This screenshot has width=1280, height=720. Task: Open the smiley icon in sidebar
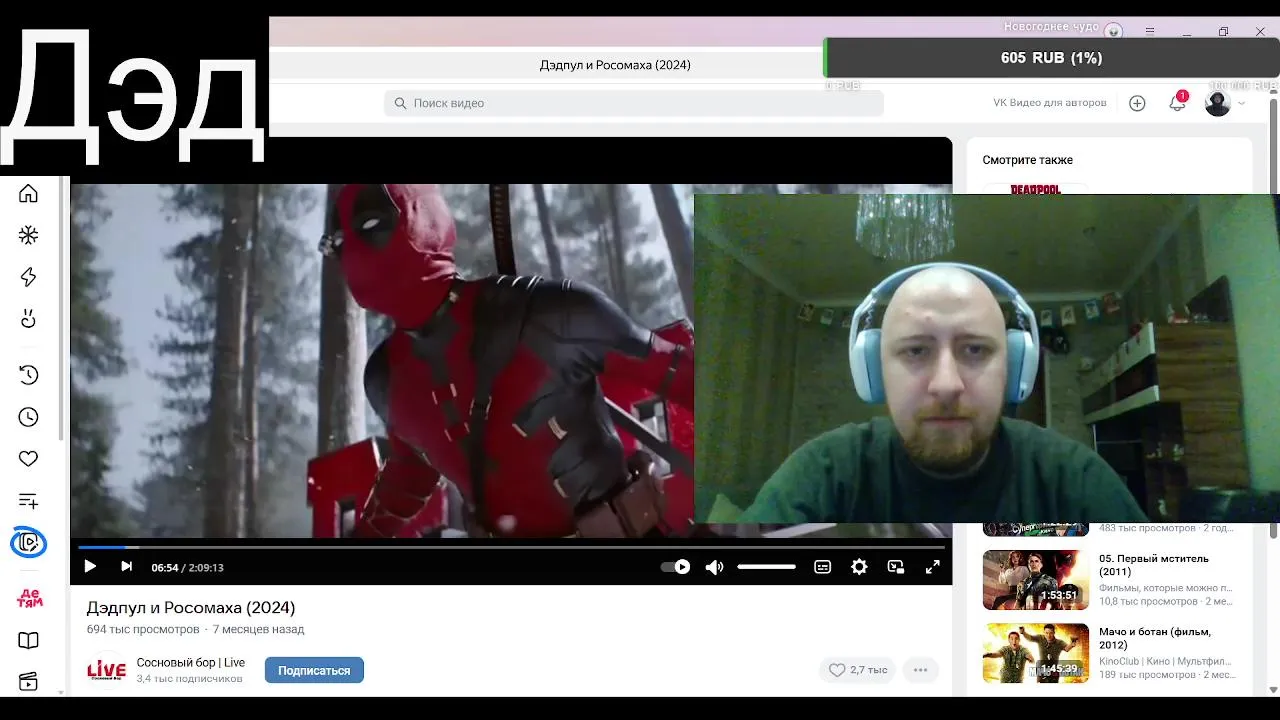tap(28, 319)
